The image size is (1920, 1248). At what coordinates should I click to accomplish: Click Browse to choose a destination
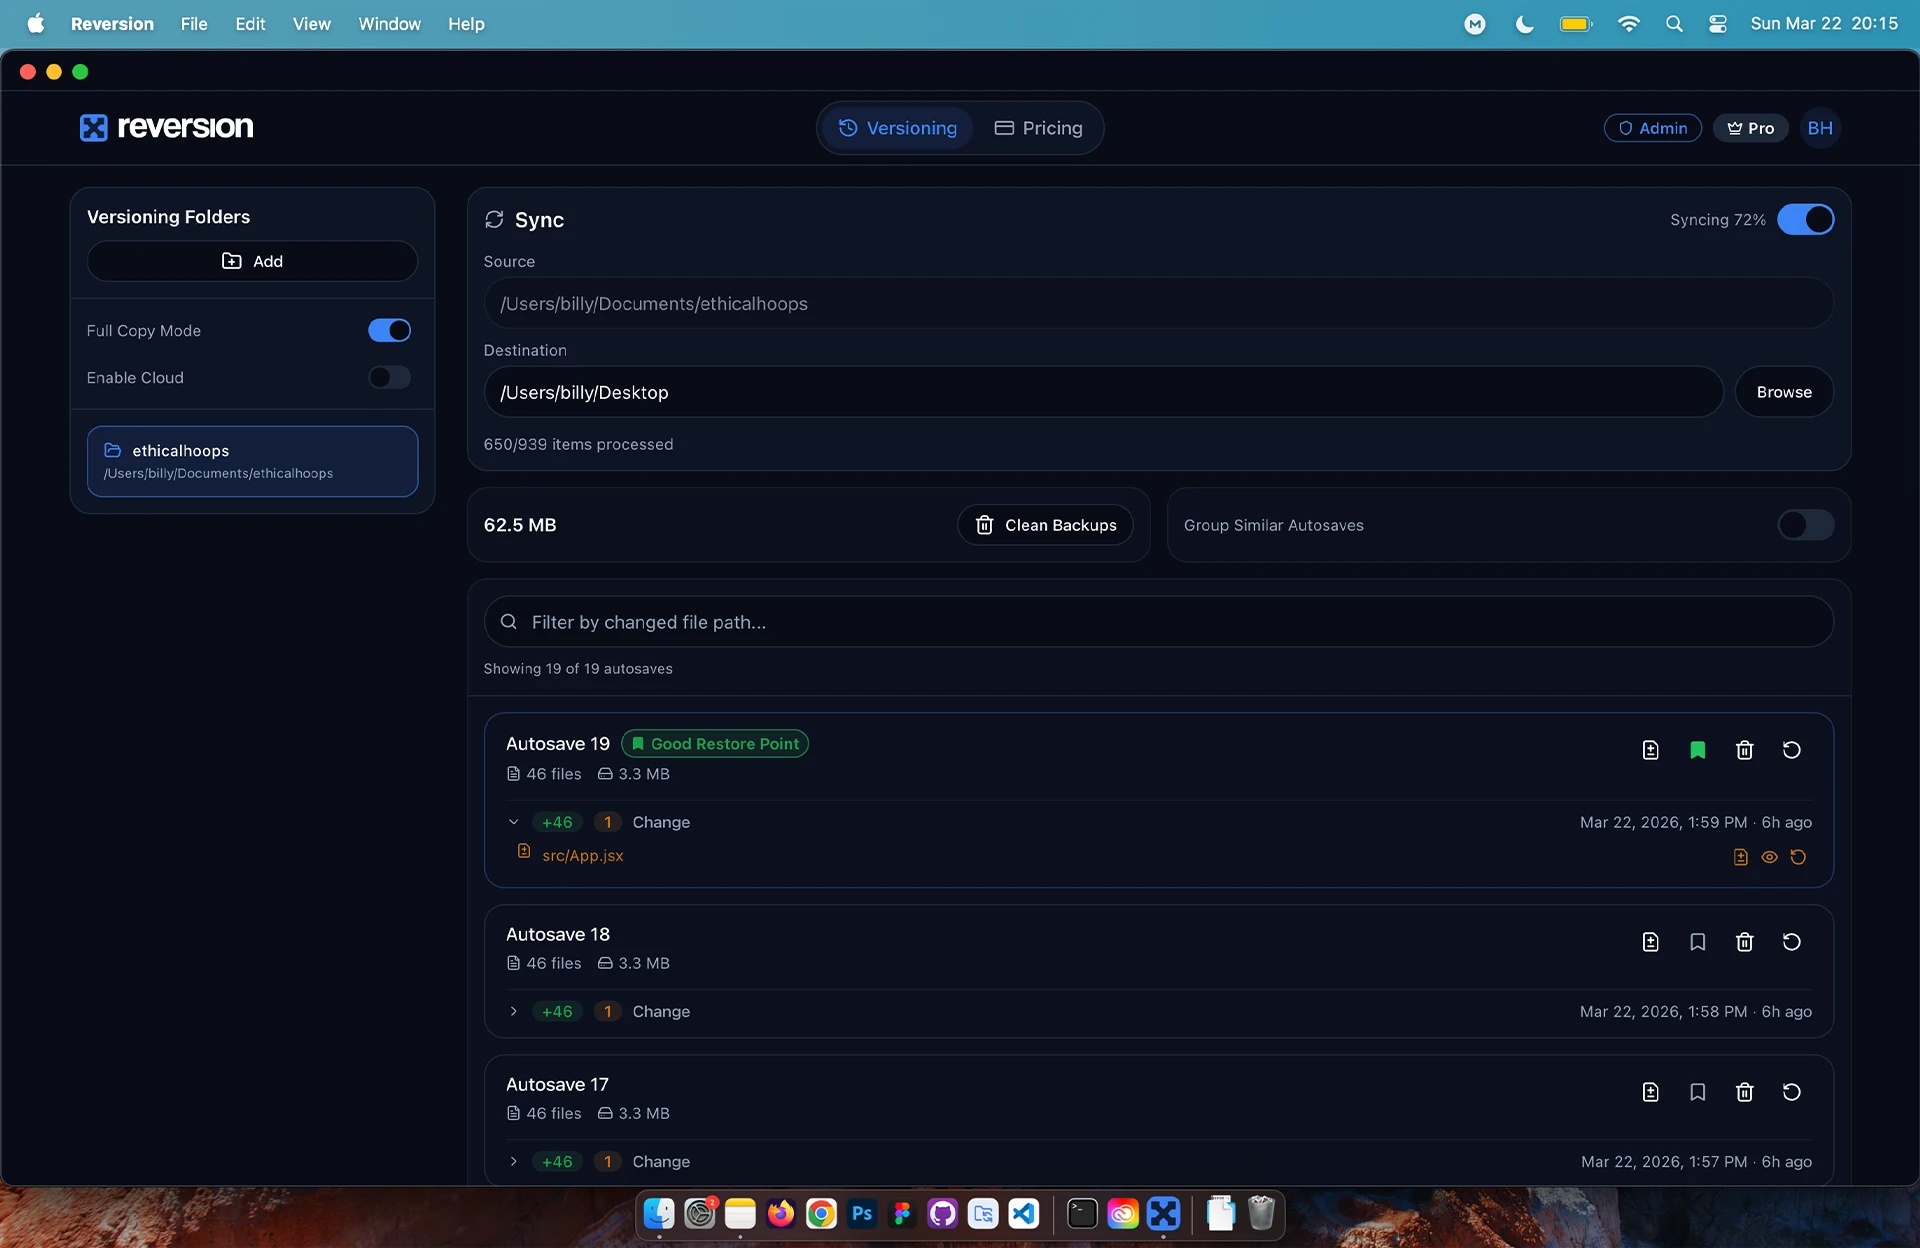tap(1783, 392)
